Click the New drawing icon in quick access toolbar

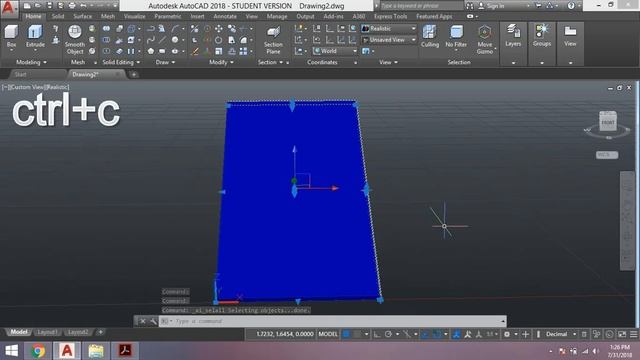click(x=27, y=6)
